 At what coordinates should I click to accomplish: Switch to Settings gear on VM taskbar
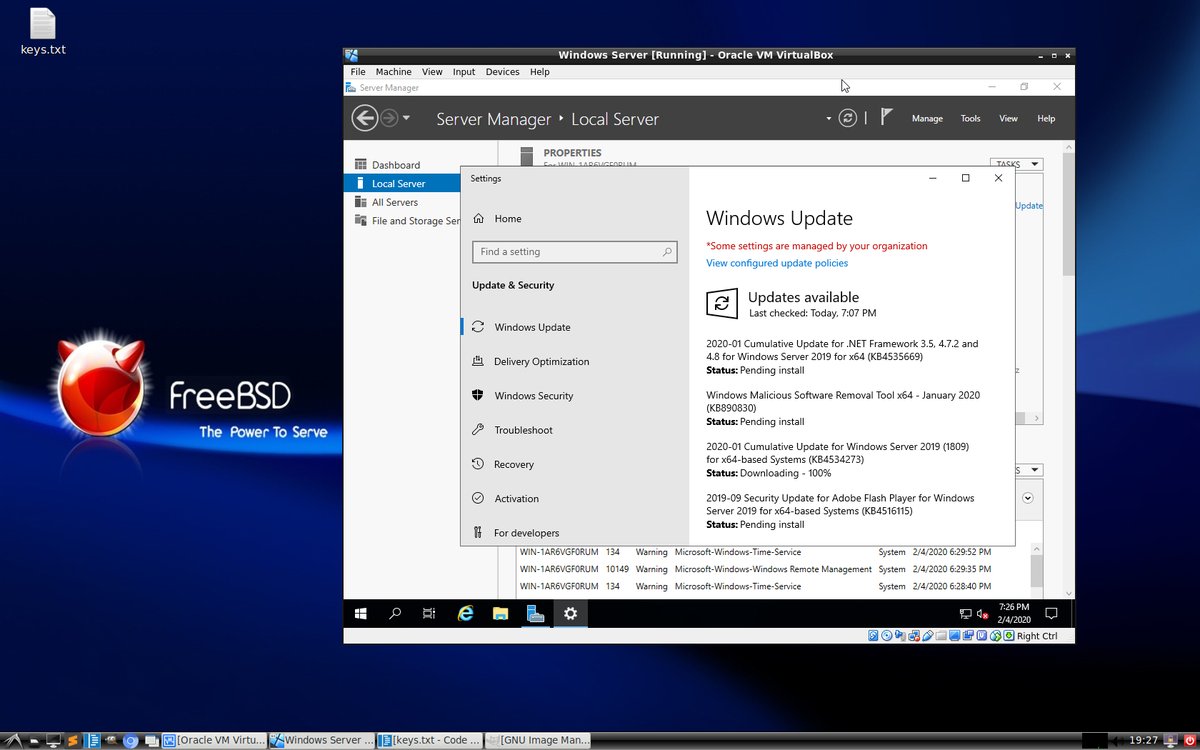(x=570, y=614)
